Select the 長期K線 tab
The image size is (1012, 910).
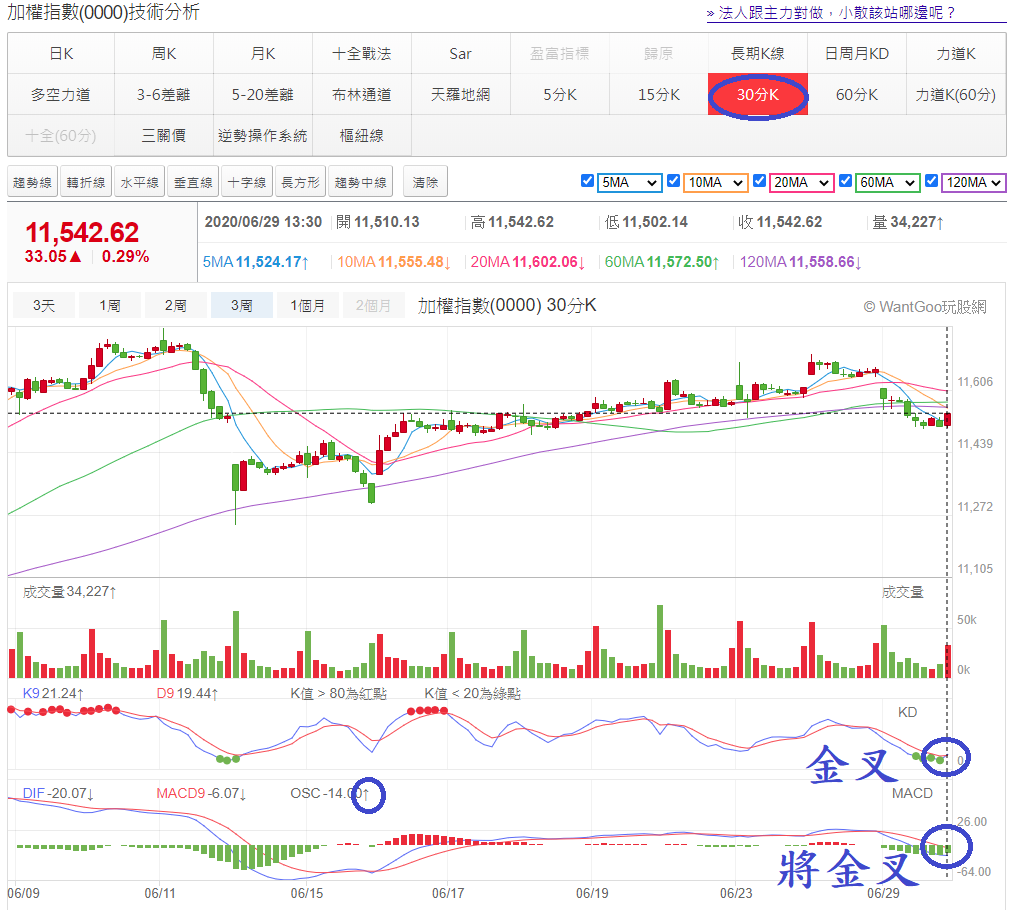(x=758, y=54)
